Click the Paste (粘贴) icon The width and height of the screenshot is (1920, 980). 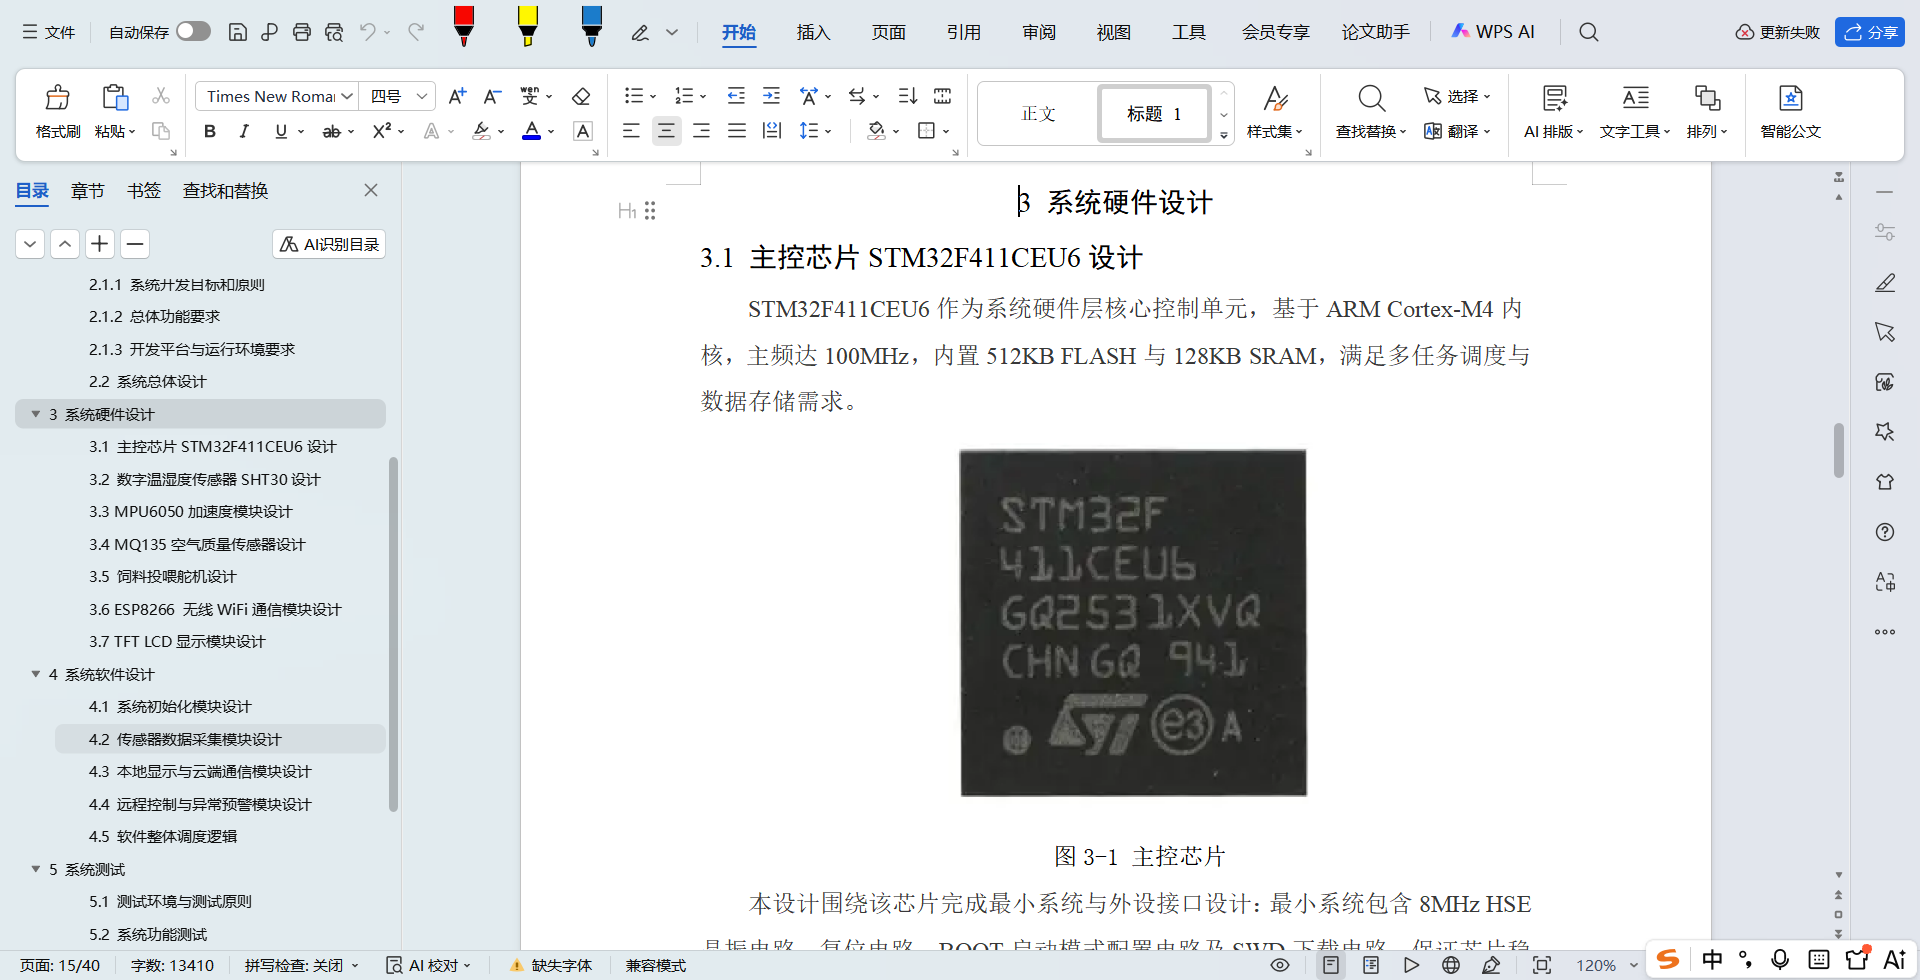click(x=115, y=98)
